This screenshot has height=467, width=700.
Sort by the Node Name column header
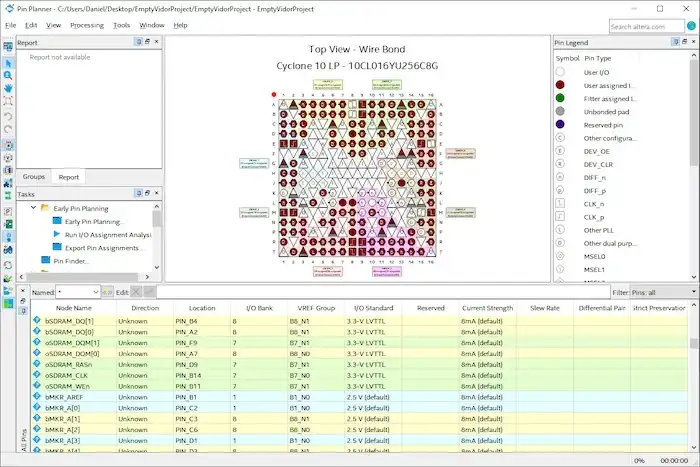click(x=74, y=308)
